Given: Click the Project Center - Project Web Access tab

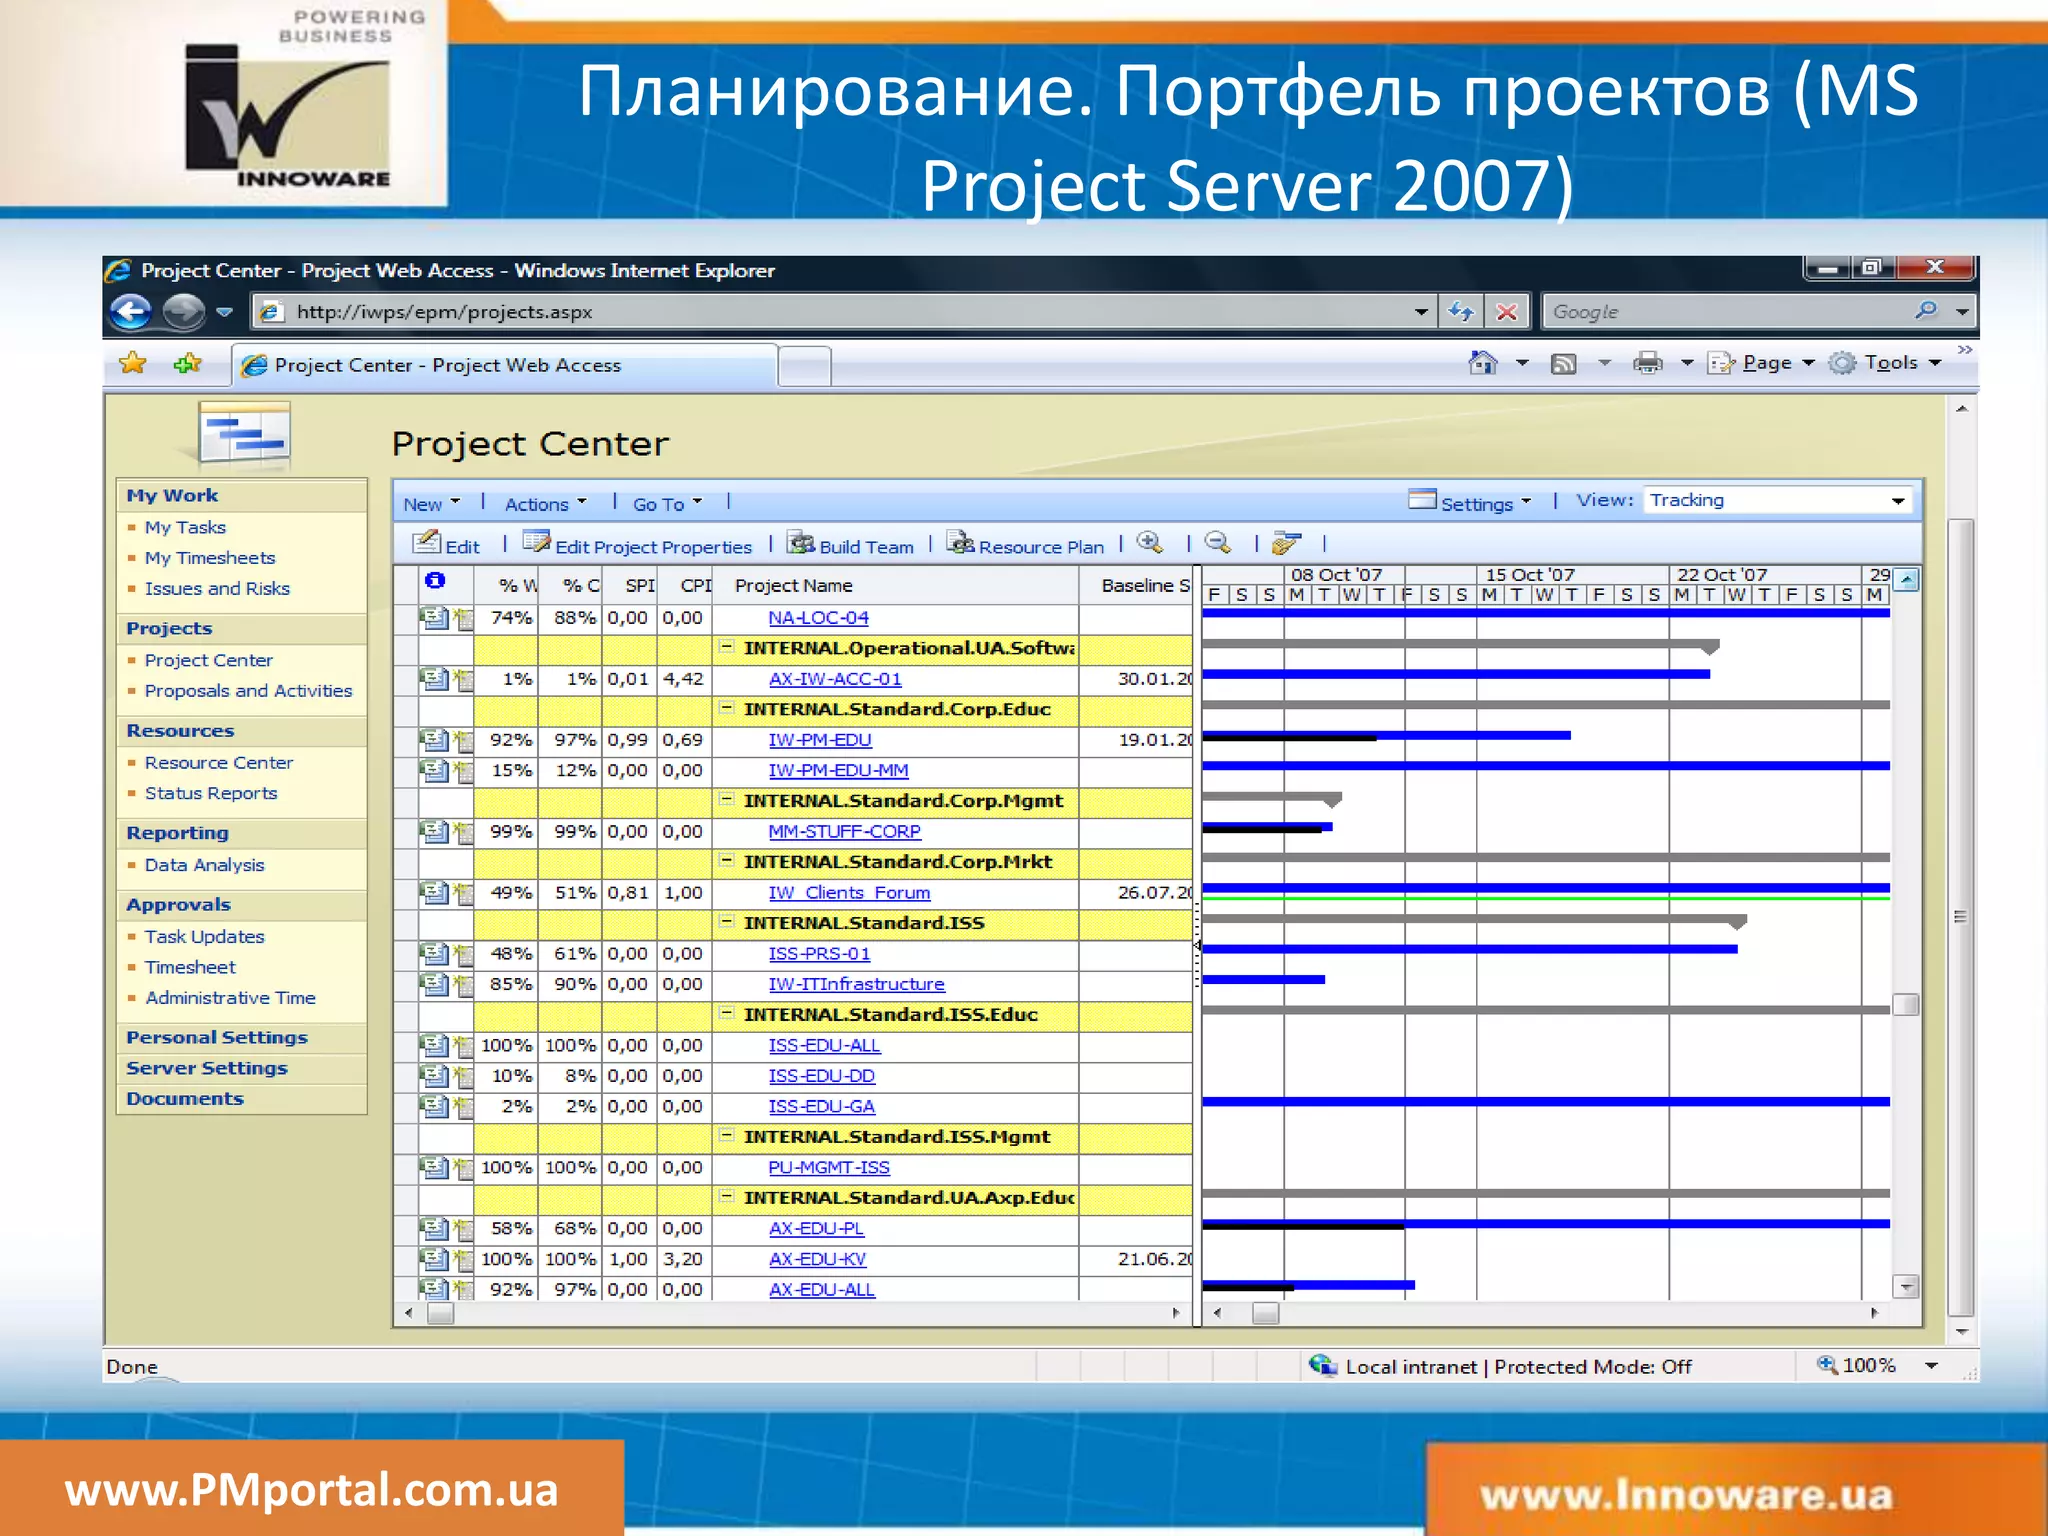Looking at the screenshot, I should [505, 365].
